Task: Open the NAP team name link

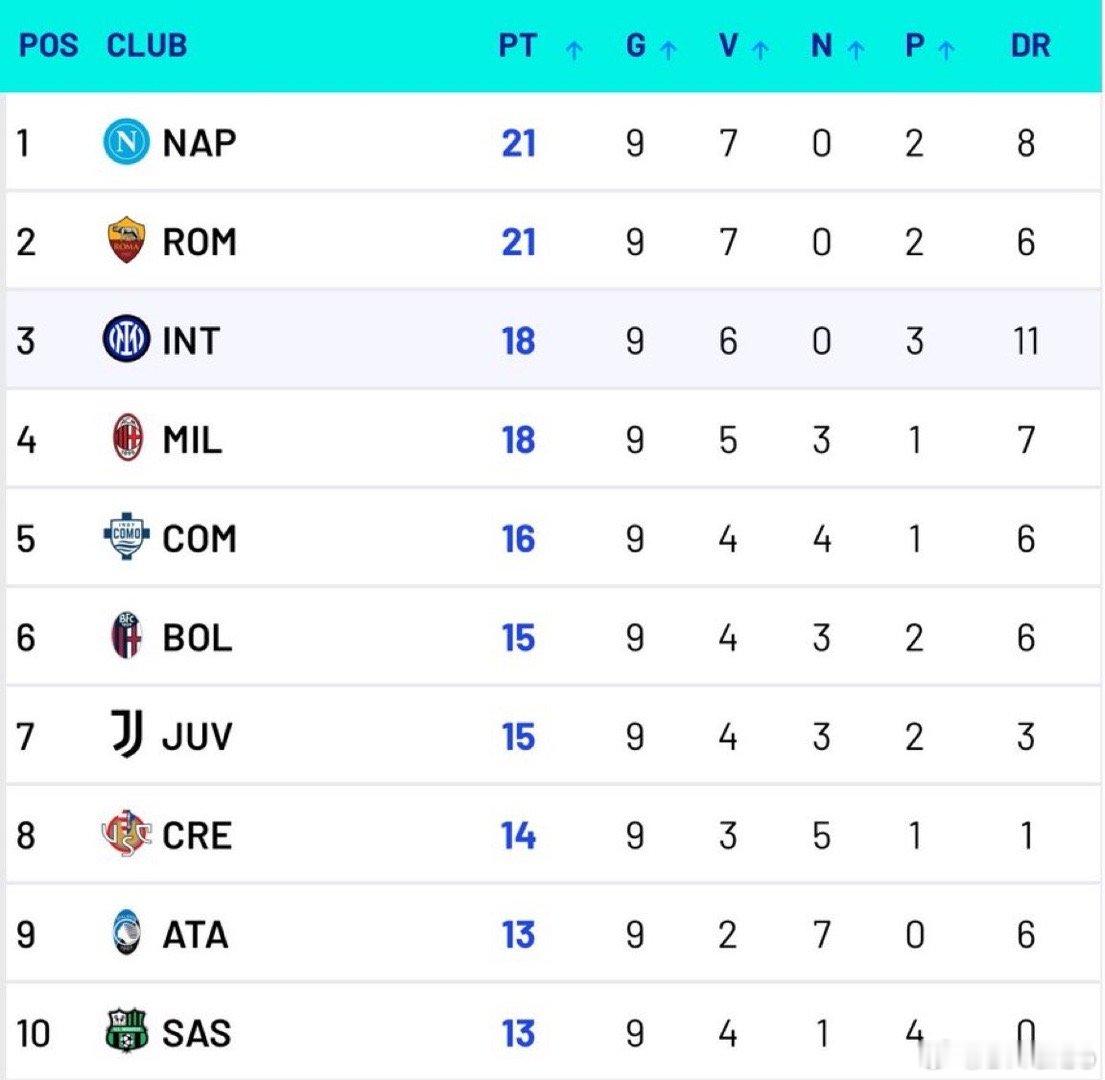Action: 199,143
